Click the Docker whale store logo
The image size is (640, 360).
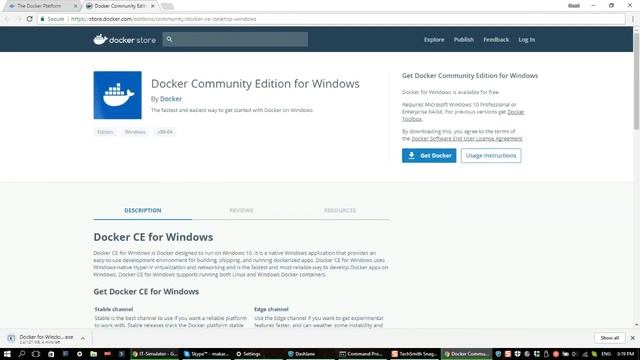click(124, 40)
